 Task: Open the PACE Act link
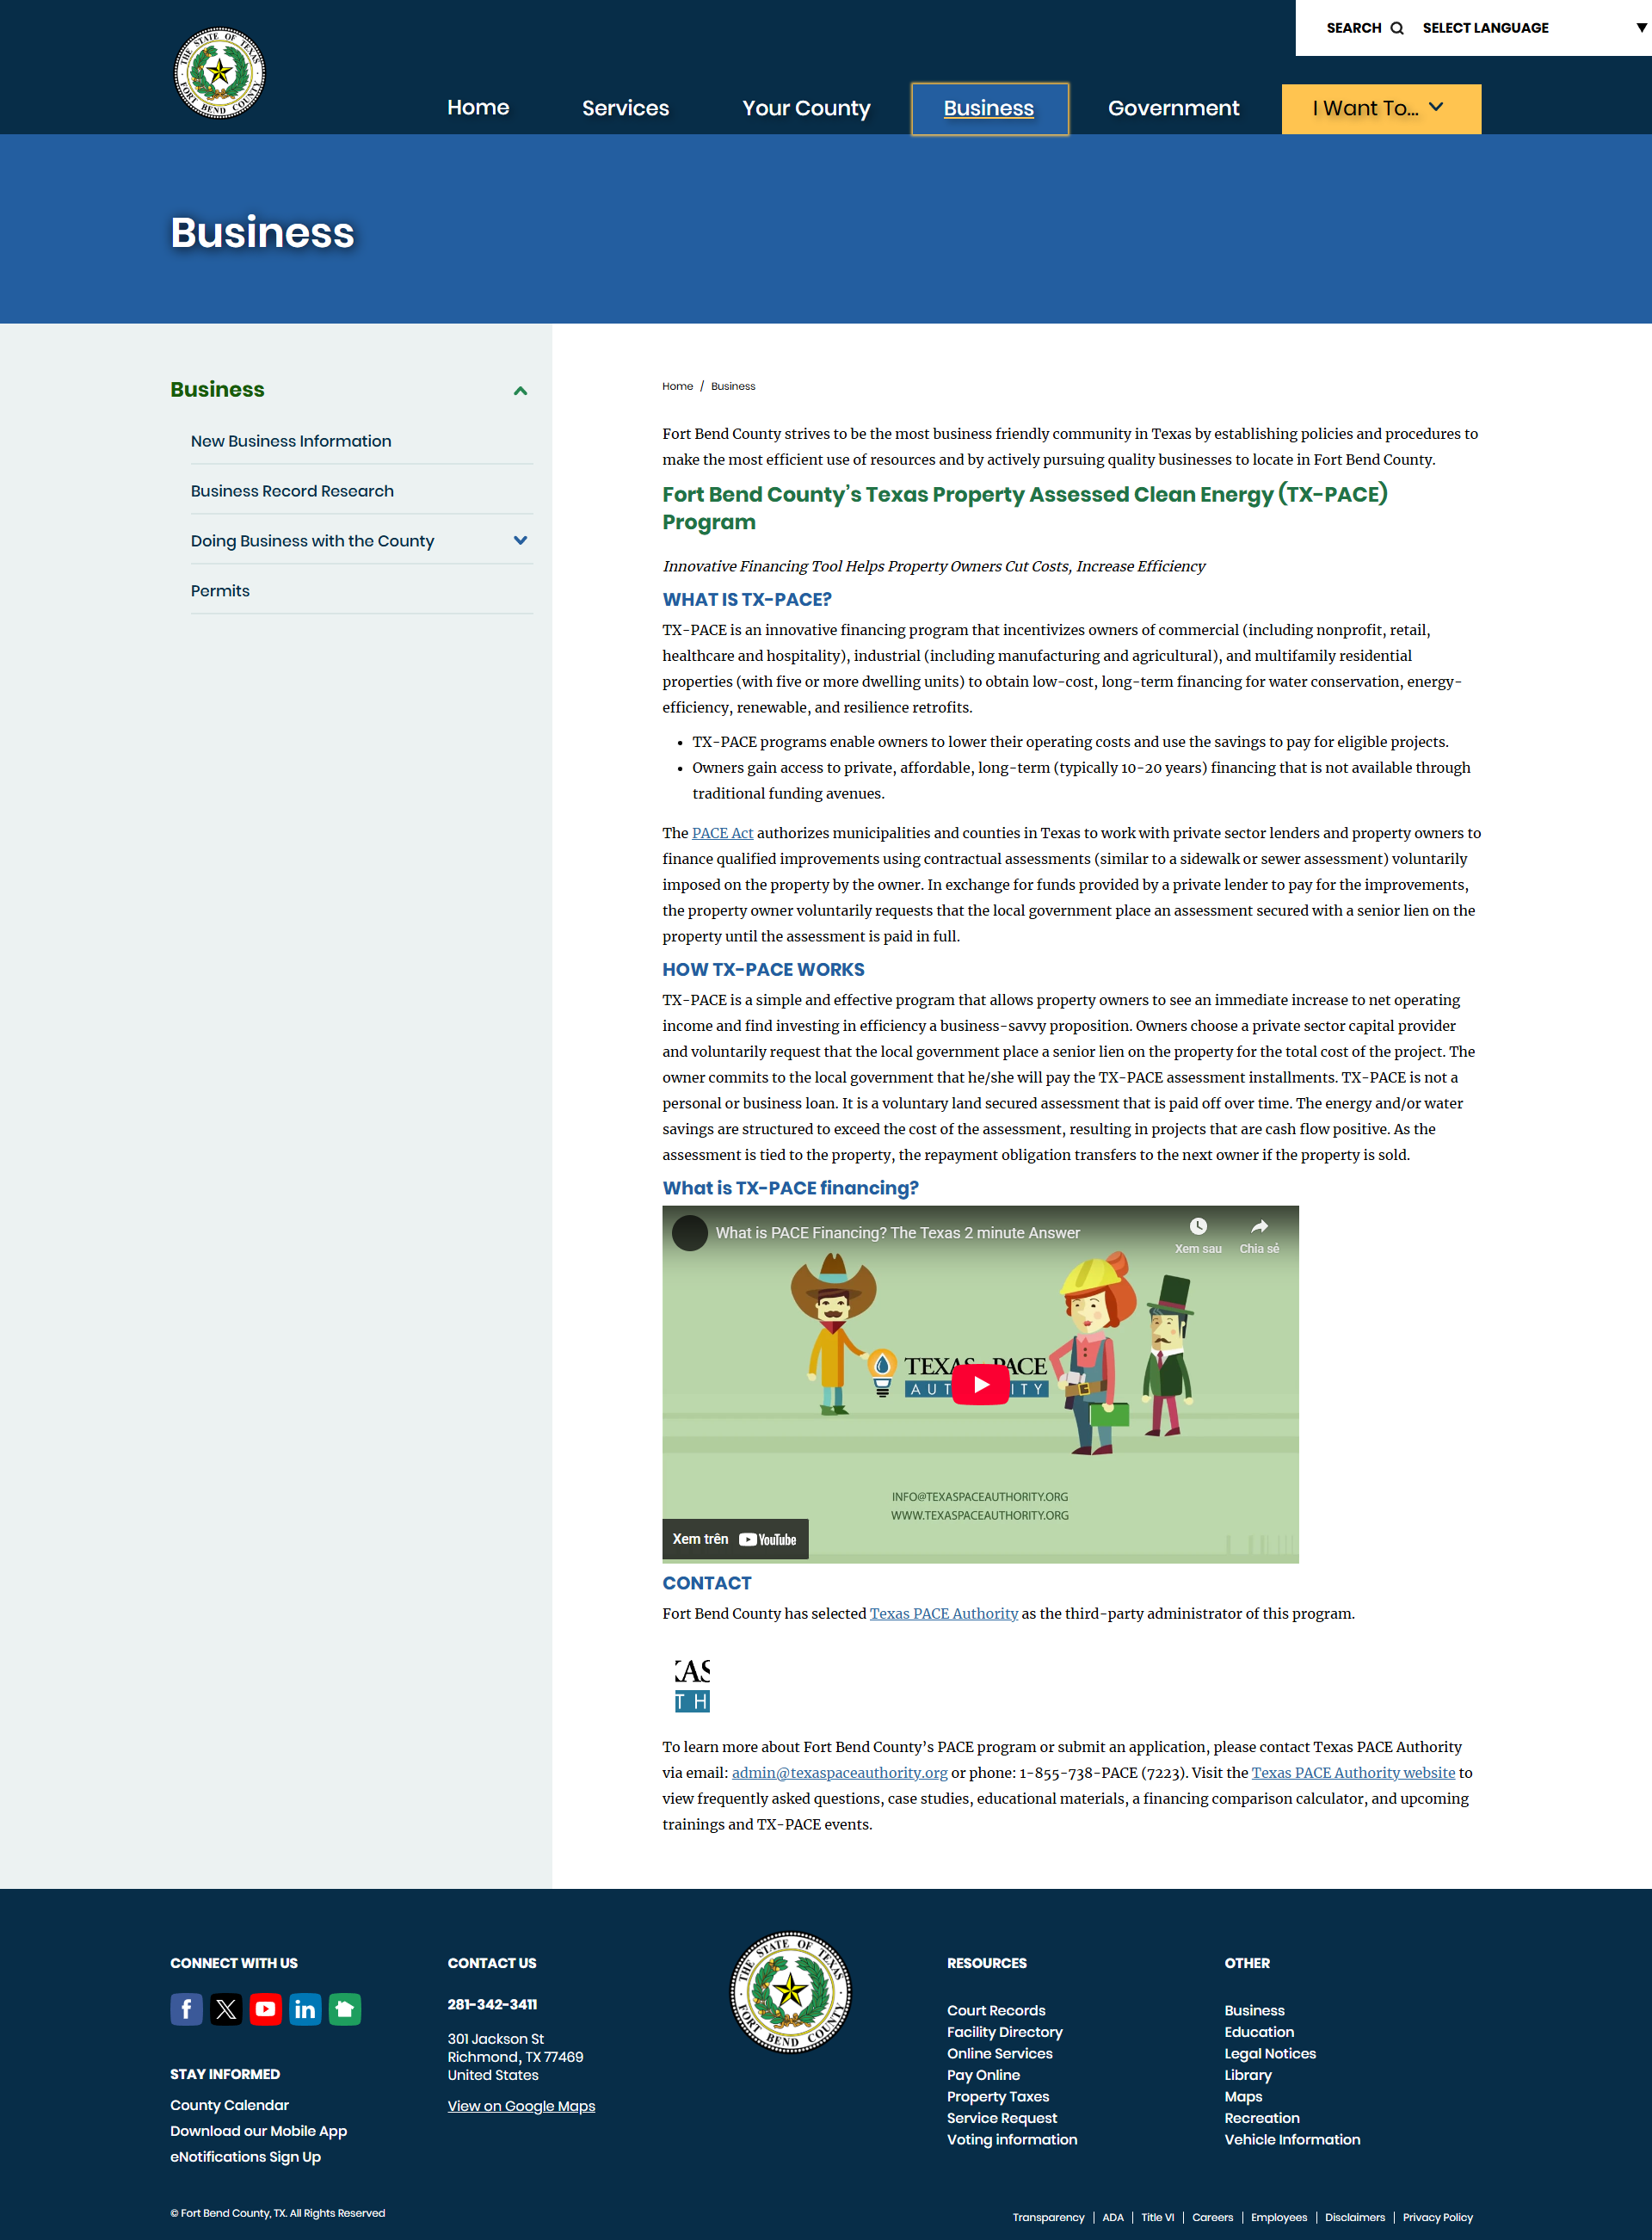point(722,833)
